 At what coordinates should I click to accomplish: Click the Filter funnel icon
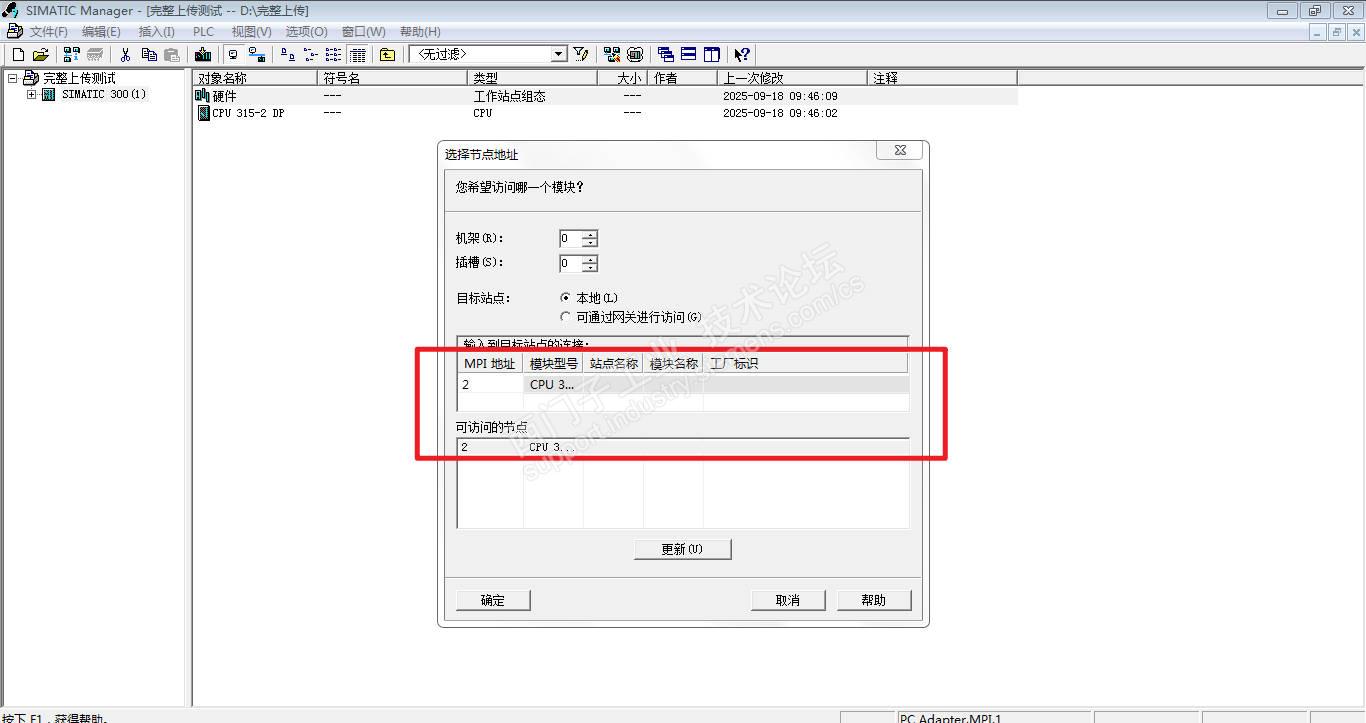tap(581, 55)
